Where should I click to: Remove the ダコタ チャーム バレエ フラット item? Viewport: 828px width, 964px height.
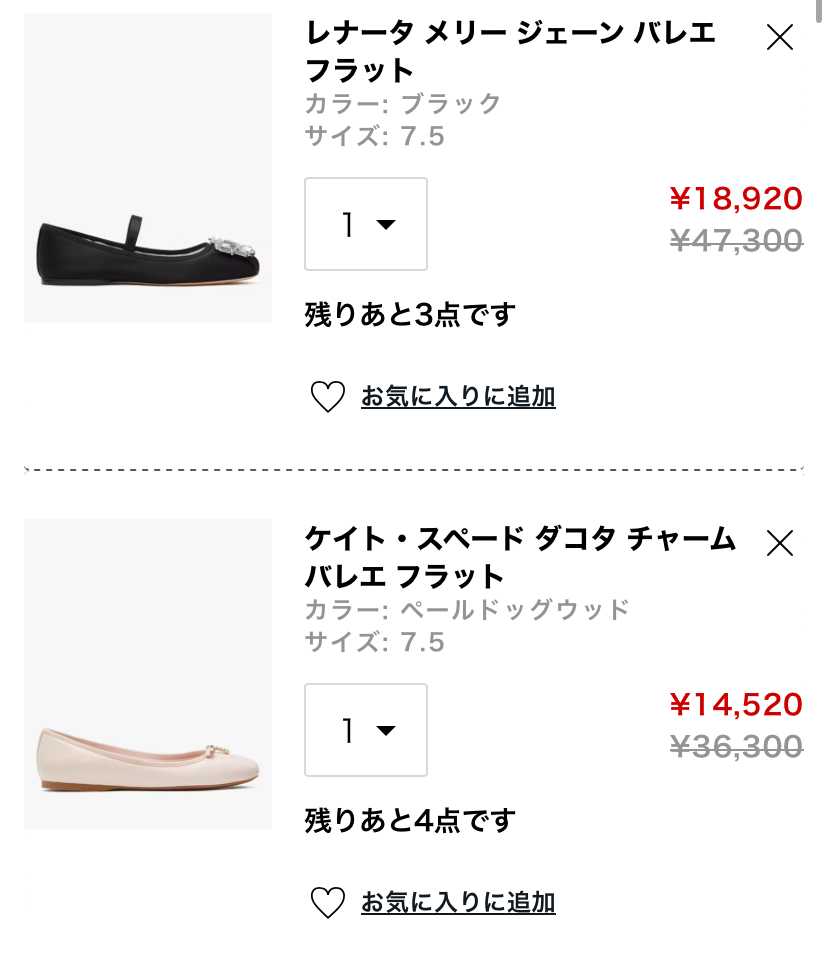pyautogui.click(x=779, y=544)
